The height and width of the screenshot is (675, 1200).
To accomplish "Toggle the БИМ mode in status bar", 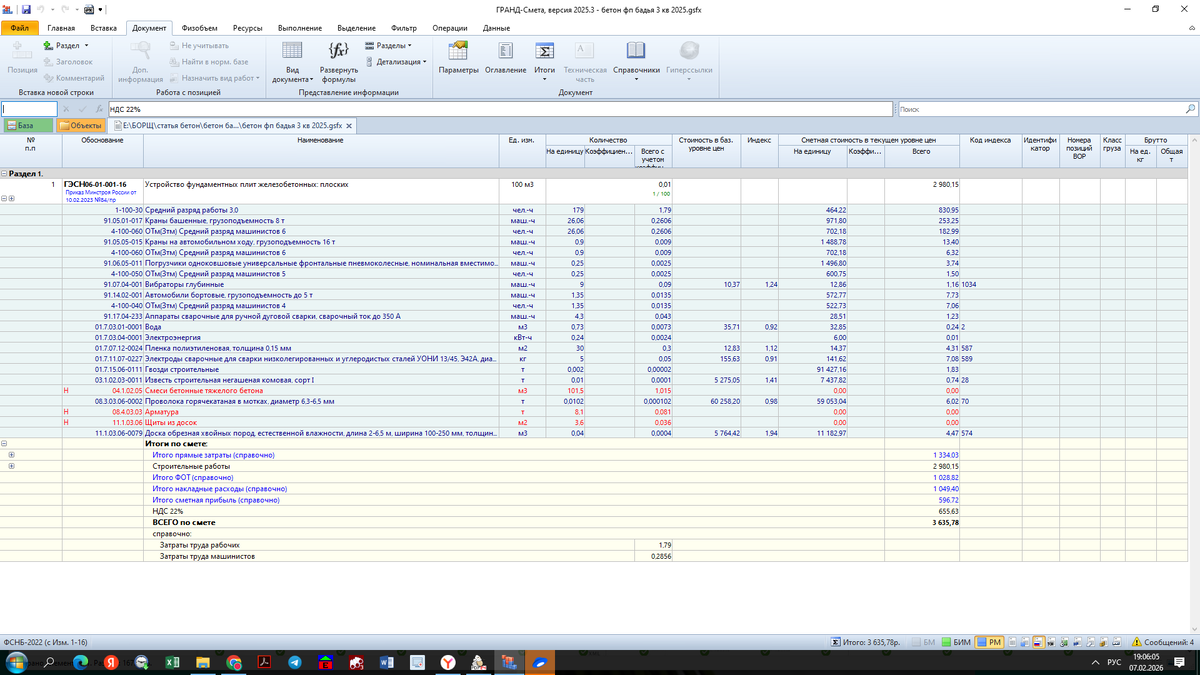I will pyautogui.click(x=957, y=641).
